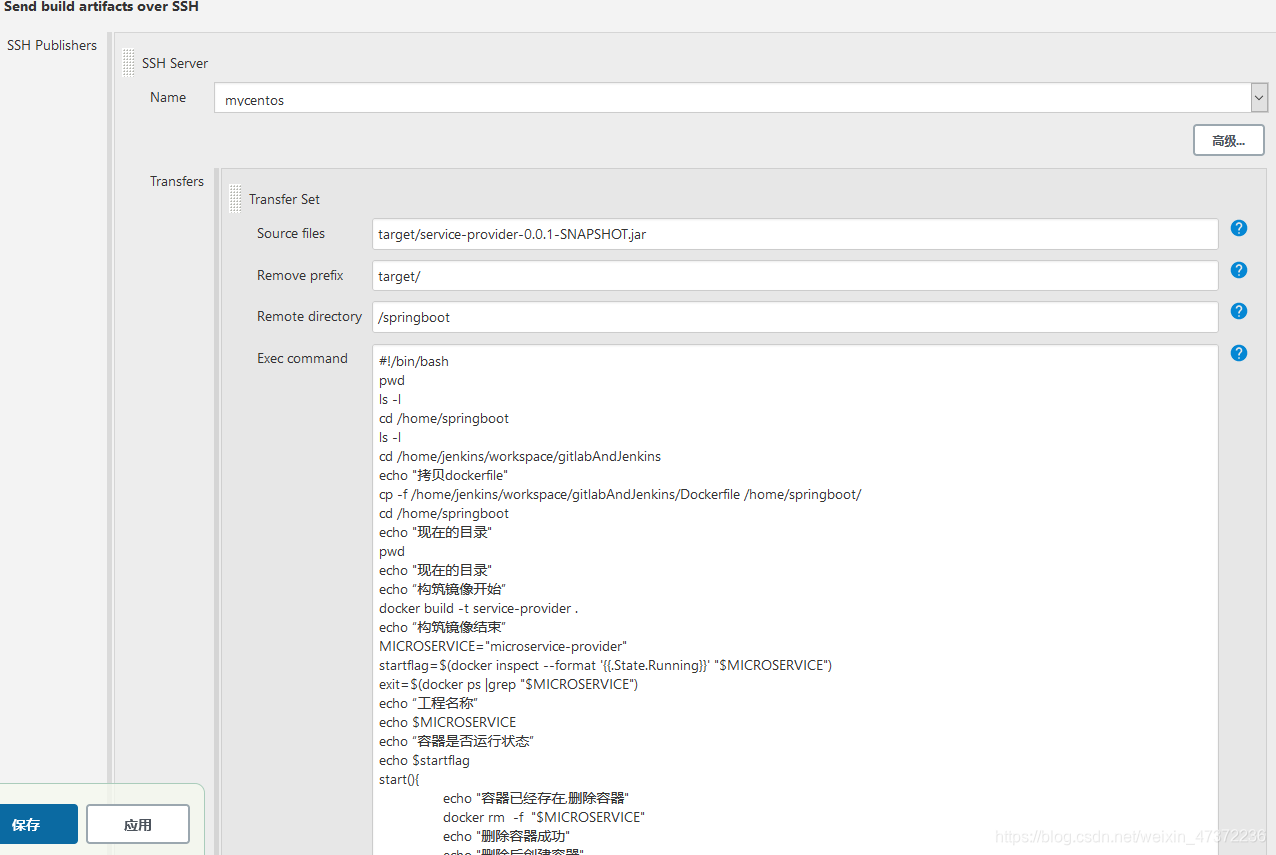Click the 'cp -f /home/jenkins/workspace' line
The height and width of the screenshot is (855, 1276).
(620, 494)
